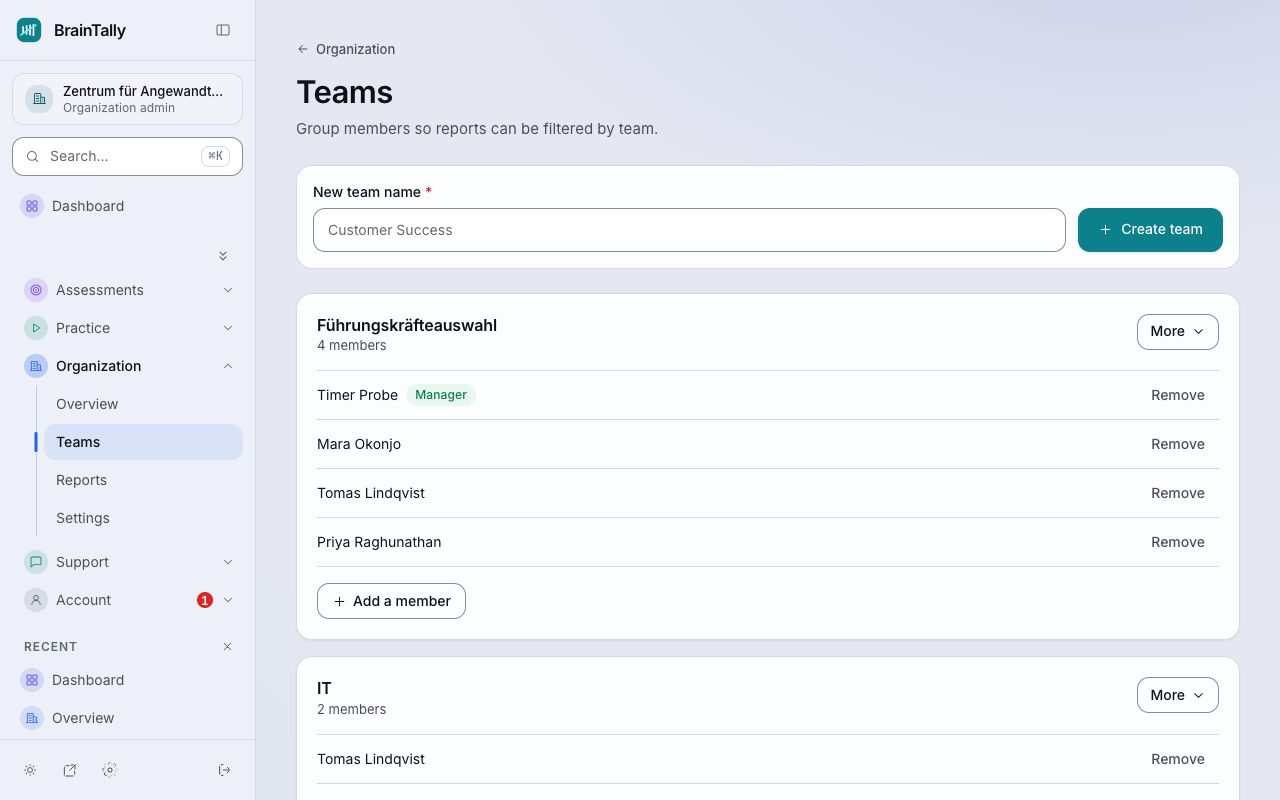Remove Mara Okonjo from the team
The width and height of the screenshot is (1280, 800).
coord(1178,444)
